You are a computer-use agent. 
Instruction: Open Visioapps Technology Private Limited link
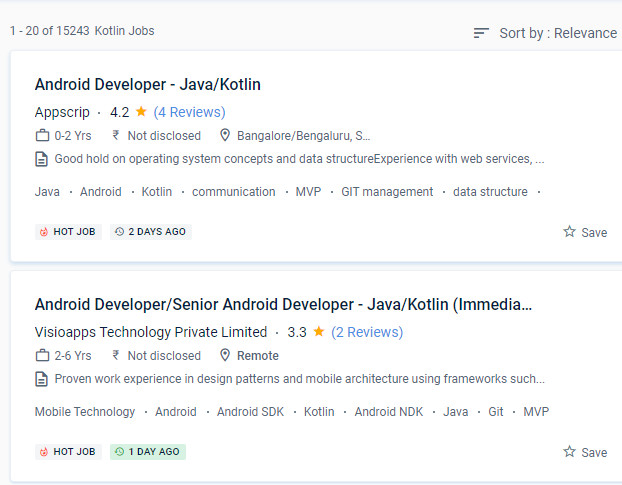151,332
